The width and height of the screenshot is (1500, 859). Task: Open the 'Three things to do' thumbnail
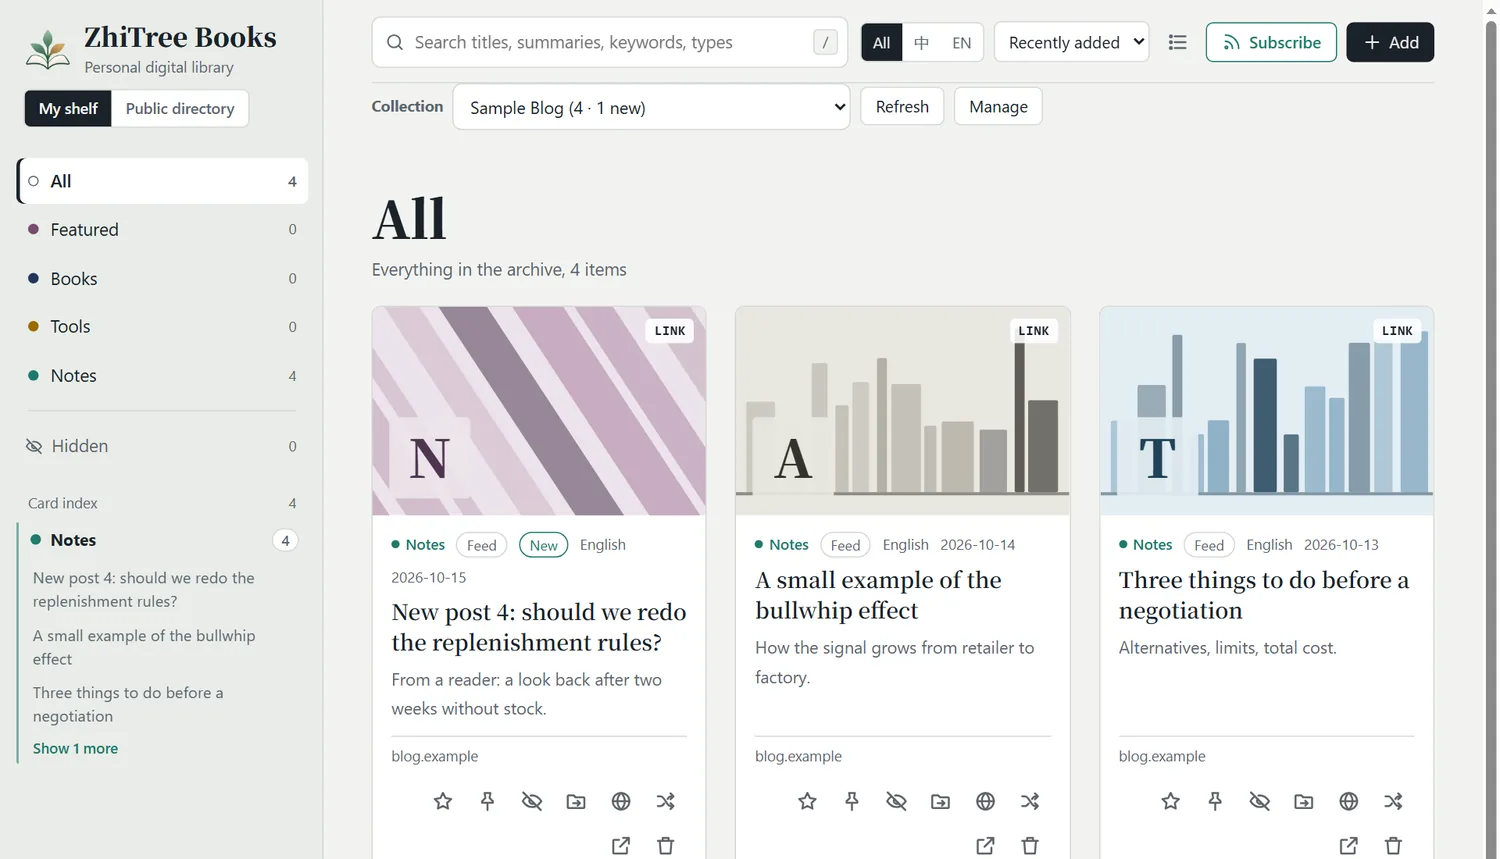pos(1266,411)
